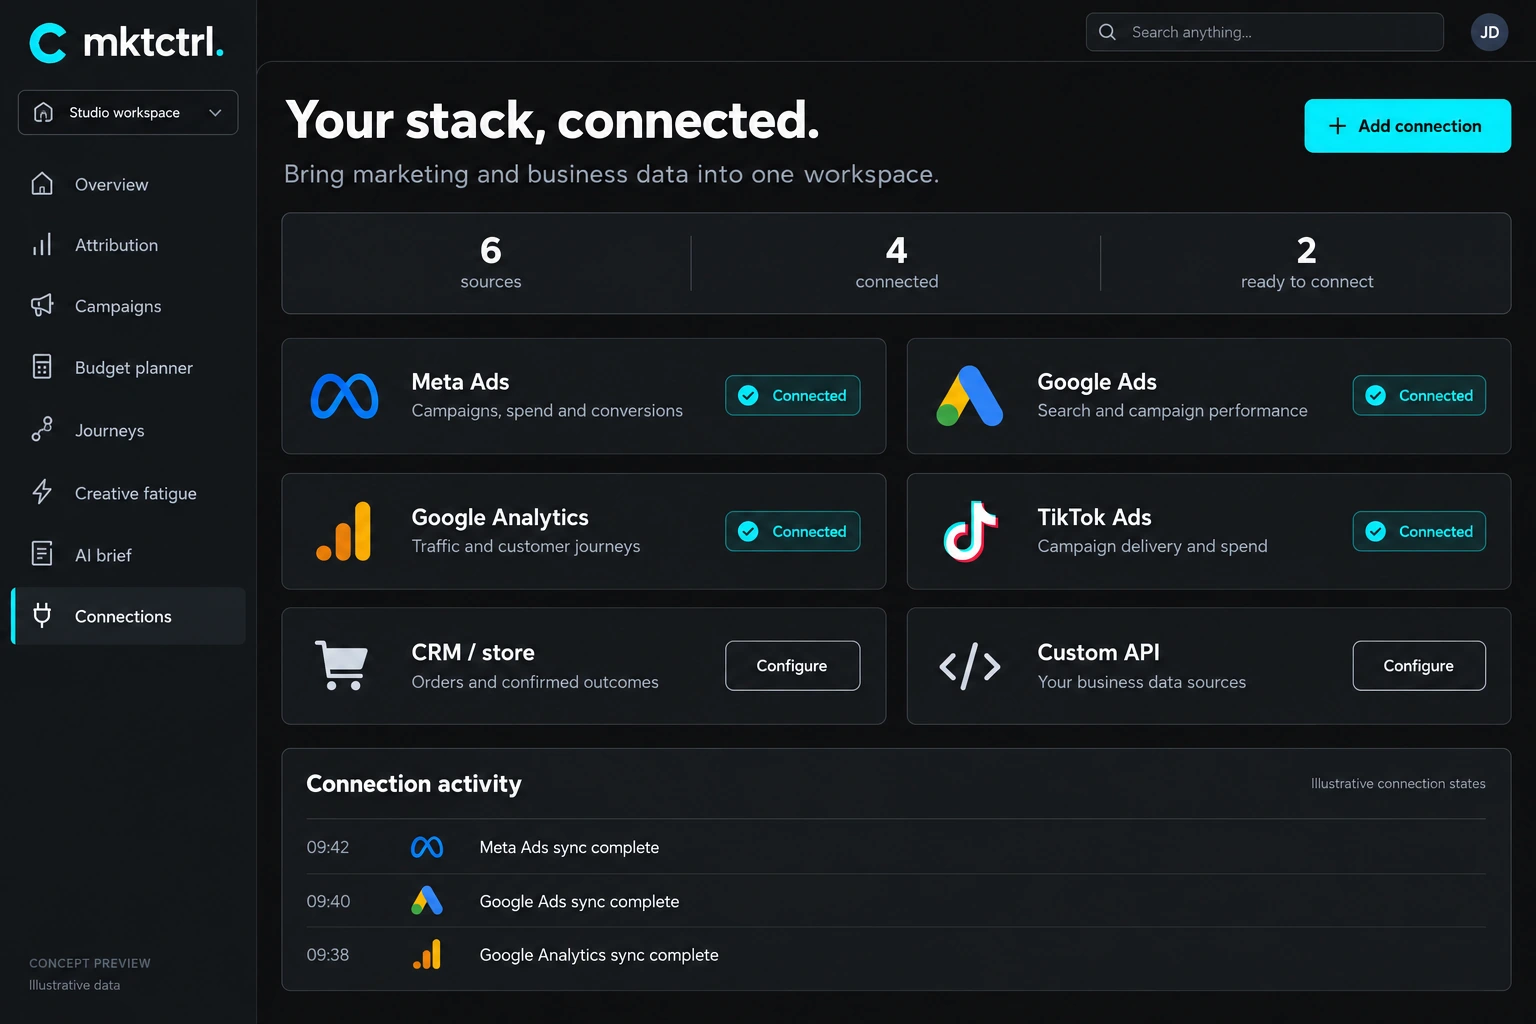
Task: Click the "4 connected" stat
Action: (x=897, y=262)
